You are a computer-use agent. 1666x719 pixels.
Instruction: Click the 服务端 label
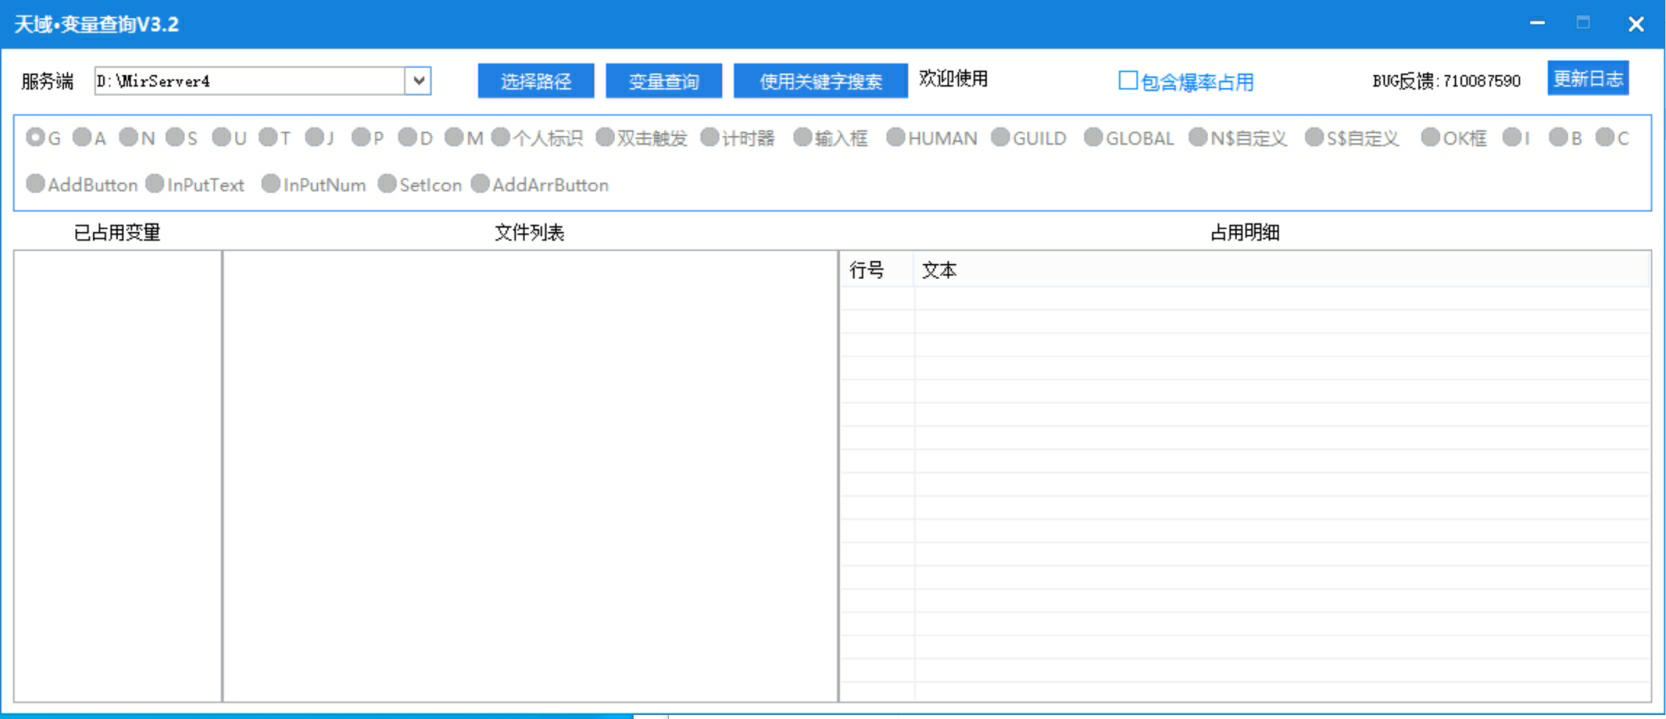[48, 81]
